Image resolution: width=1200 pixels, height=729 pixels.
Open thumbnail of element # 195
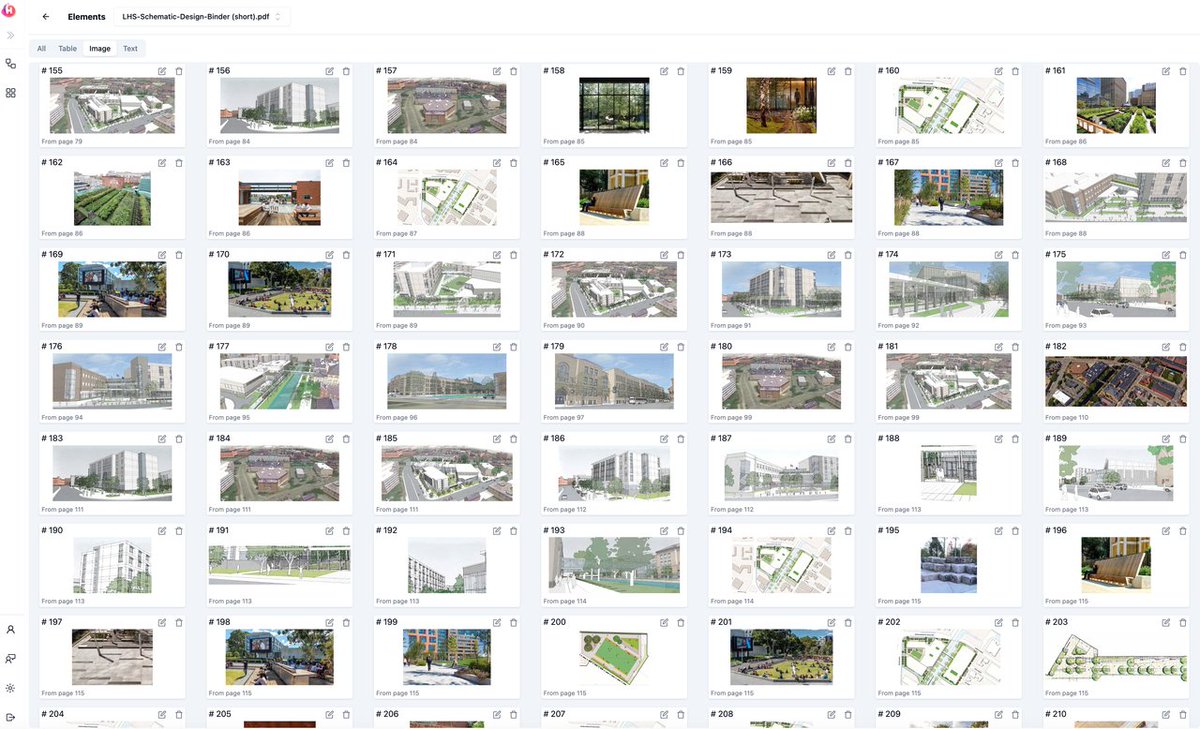coord(949,566)
